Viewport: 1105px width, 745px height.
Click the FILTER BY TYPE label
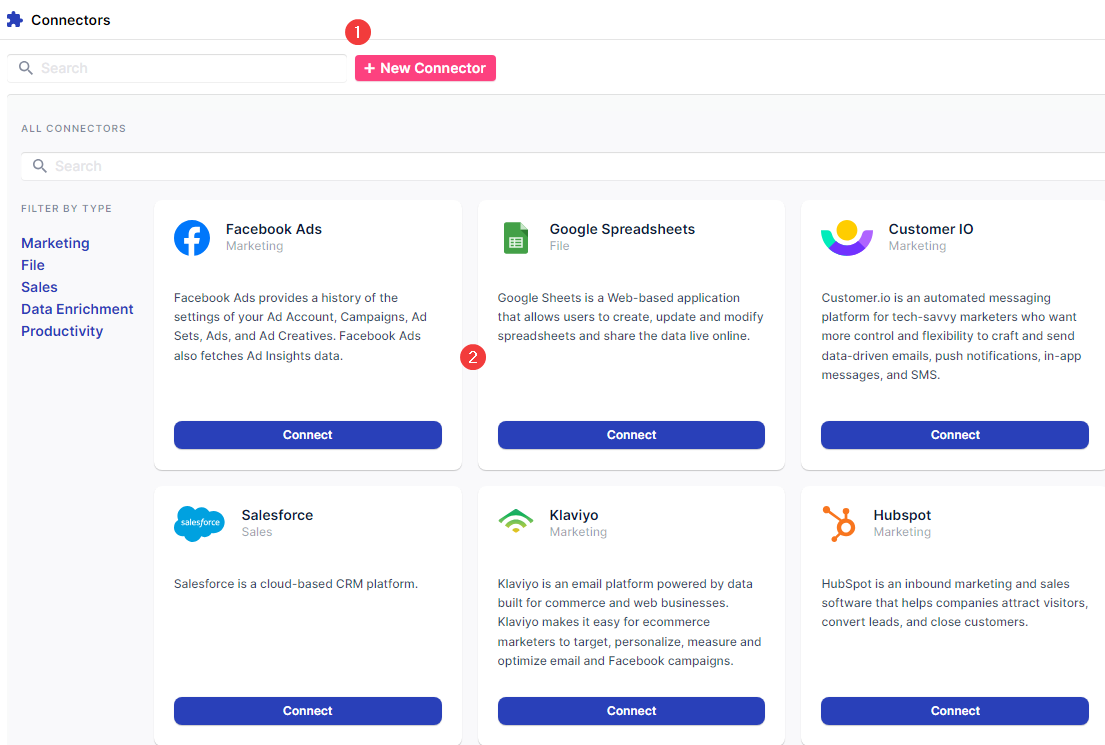[66, 209]
